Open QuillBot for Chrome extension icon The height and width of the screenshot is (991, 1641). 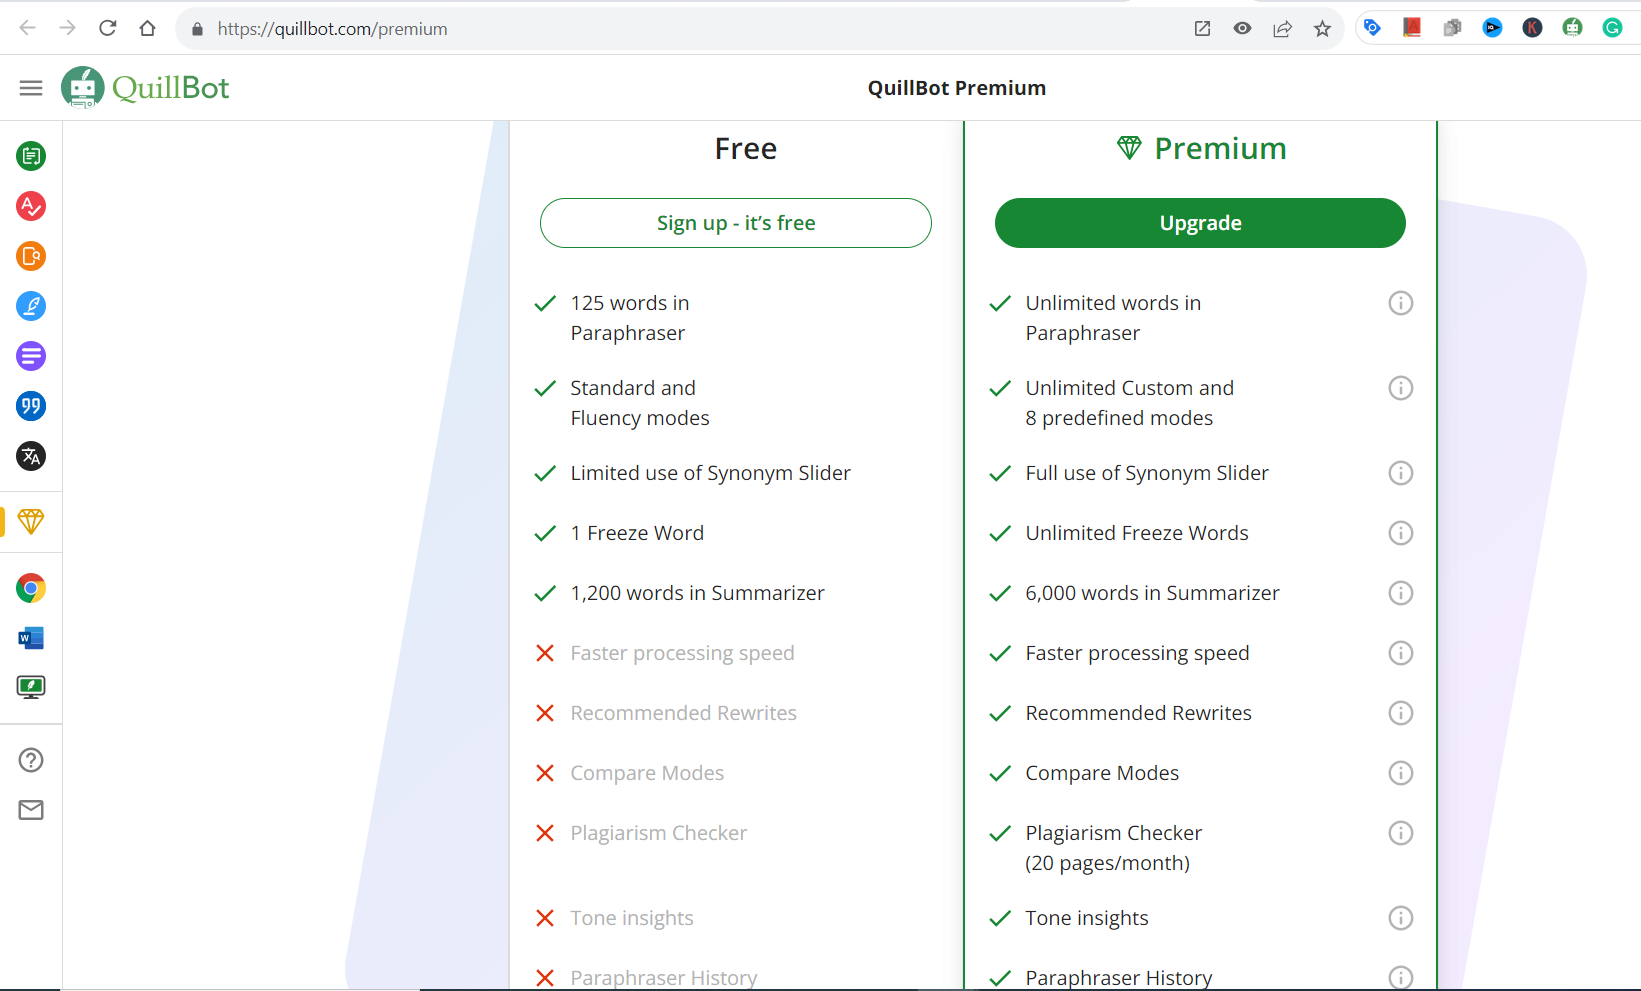pos(31,588)
